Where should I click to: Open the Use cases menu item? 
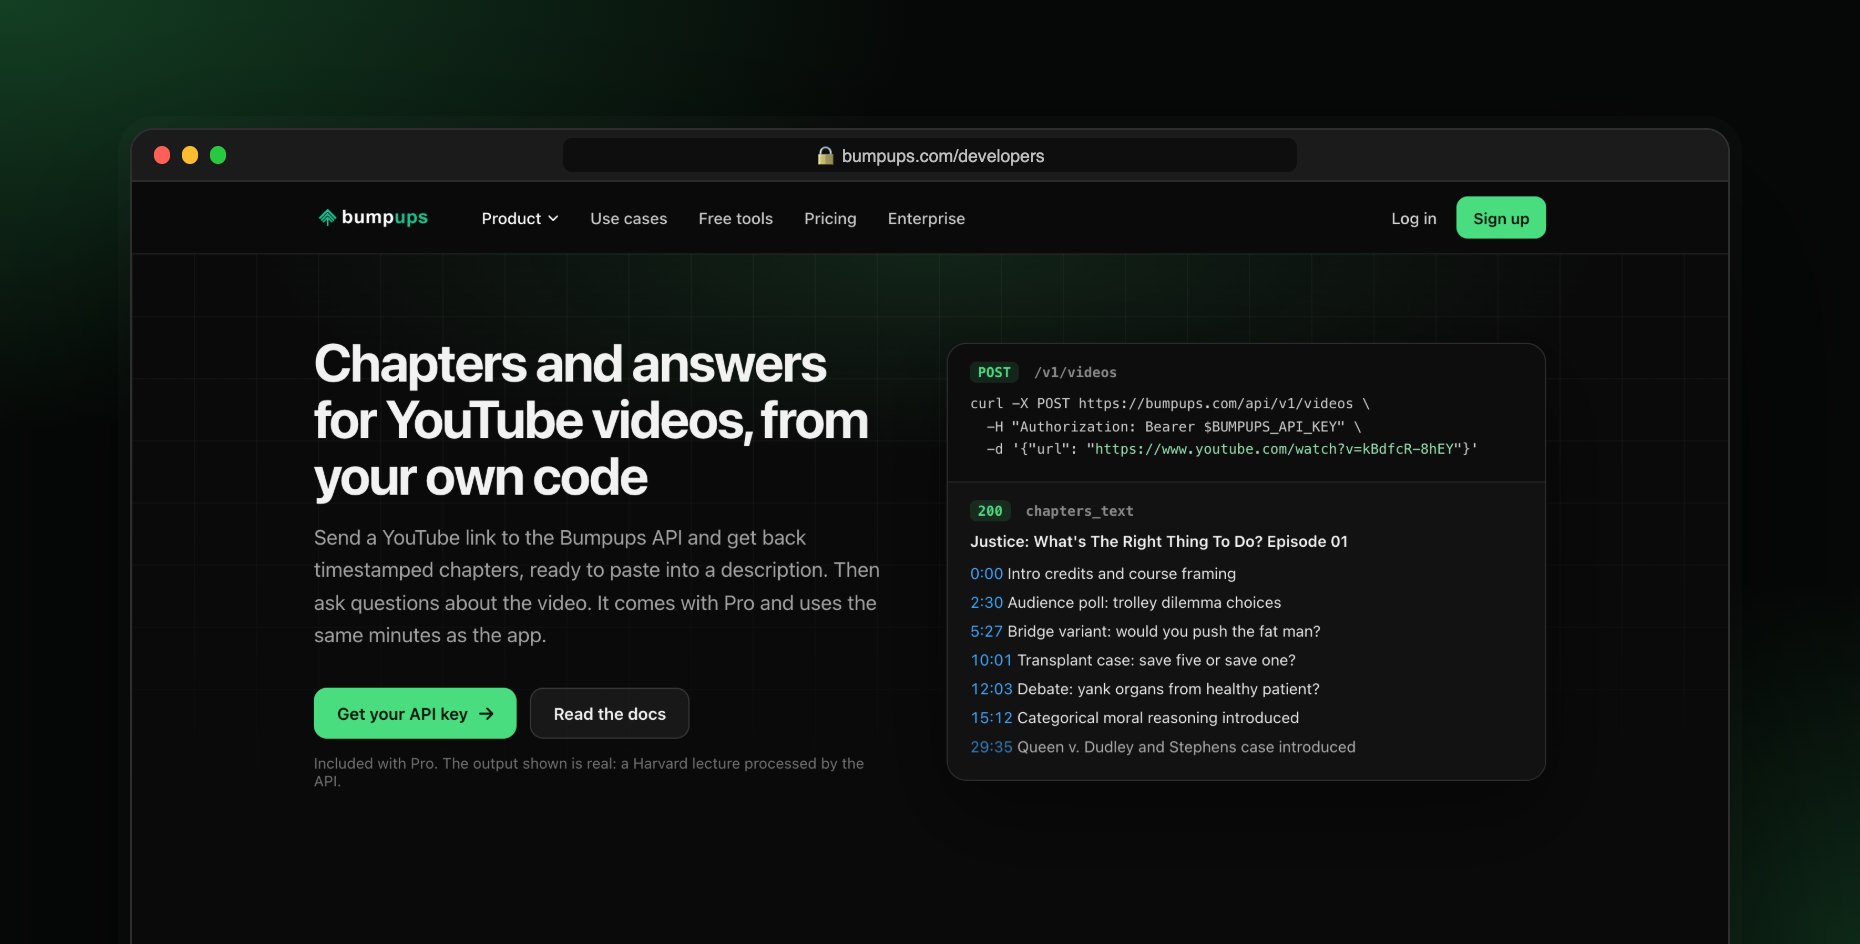tap(628, 218)
